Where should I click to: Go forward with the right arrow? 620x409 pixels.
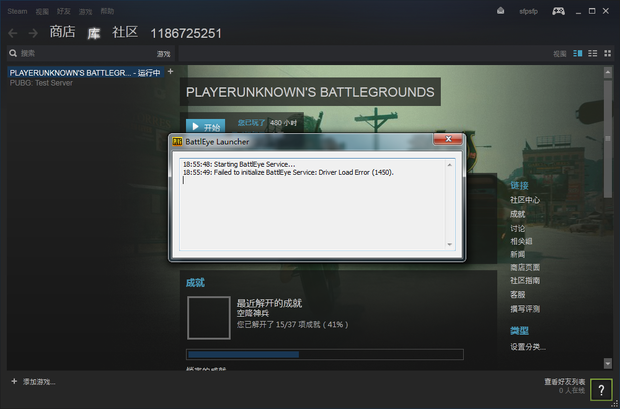pos(33,33)
